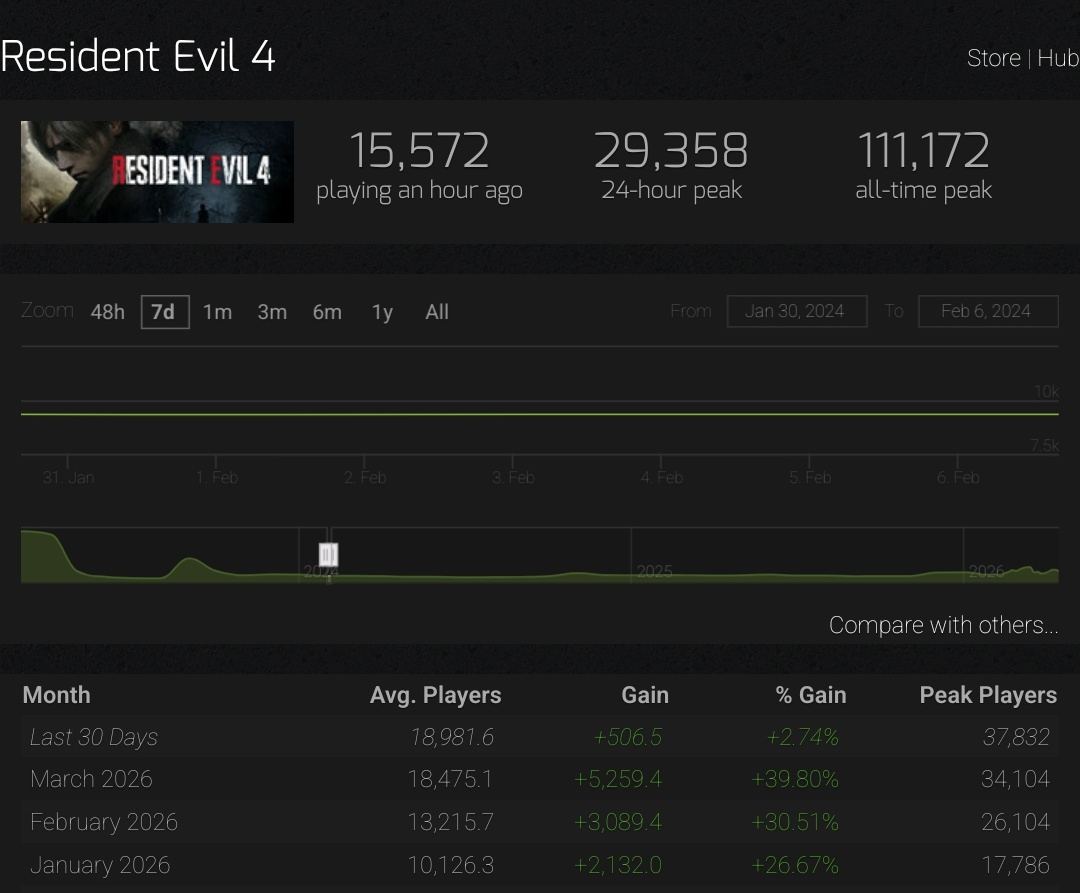
Task: Switch chart zoom to 1m
Action: point(217,312)
